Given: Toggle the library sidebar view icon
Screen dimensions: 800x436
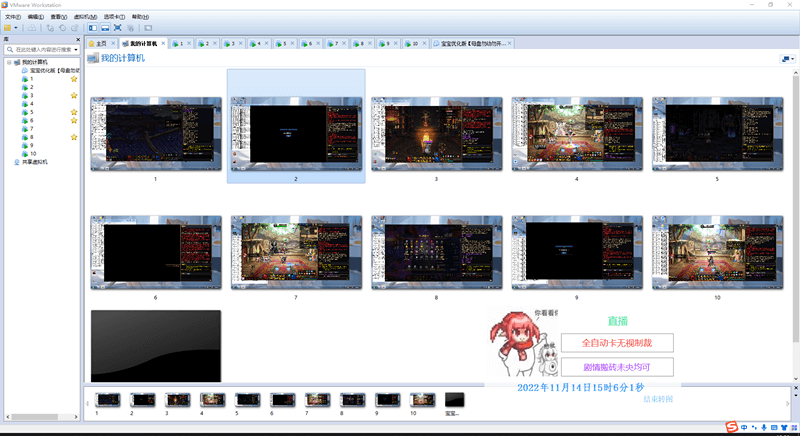Looking at the screenshot, I should tap(92, 28).
